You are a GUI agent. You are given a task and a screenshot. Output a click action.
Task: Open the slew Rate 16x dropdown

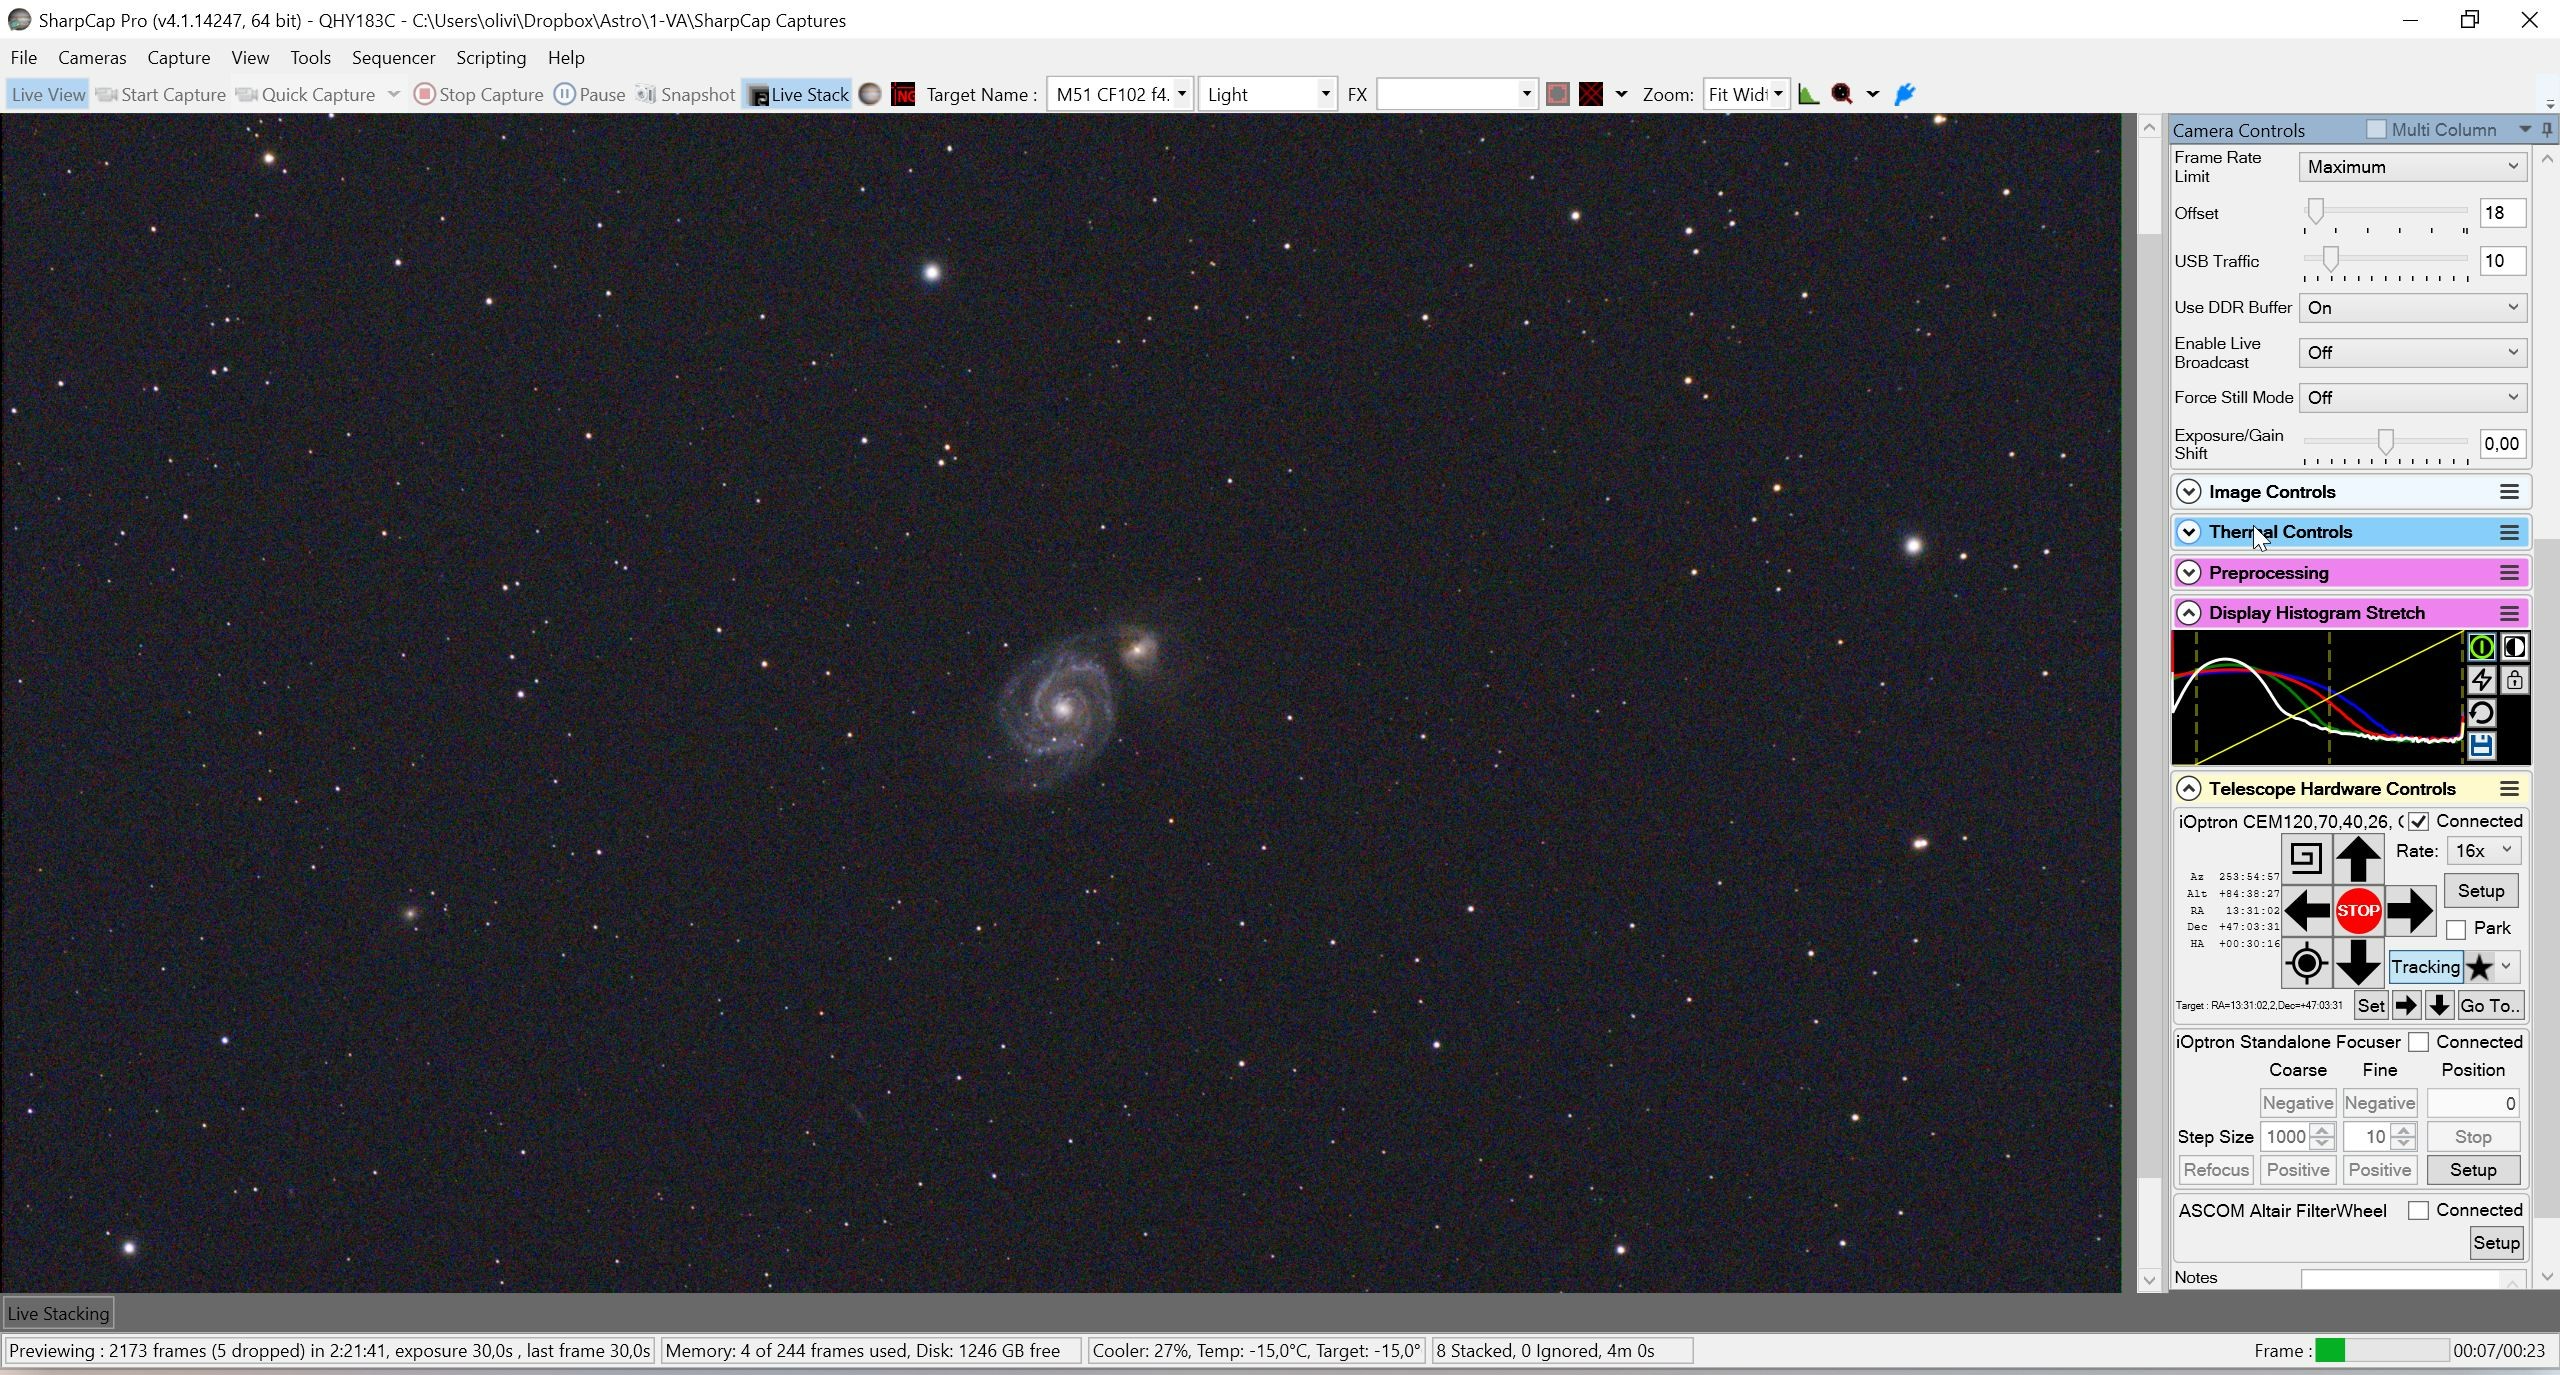coord(2483,851)
